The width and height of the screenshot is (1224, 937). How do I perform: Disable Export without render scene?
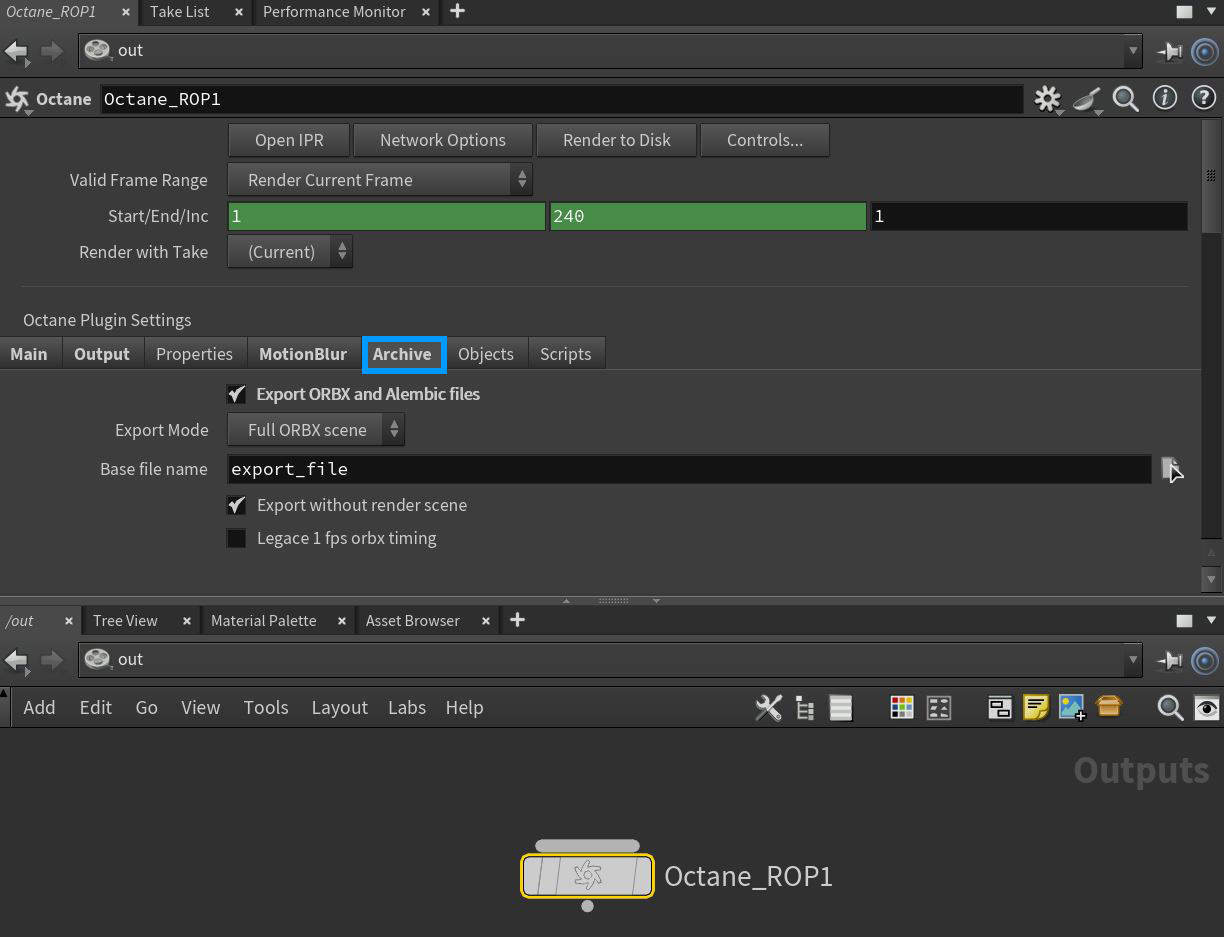click(236, 505)
